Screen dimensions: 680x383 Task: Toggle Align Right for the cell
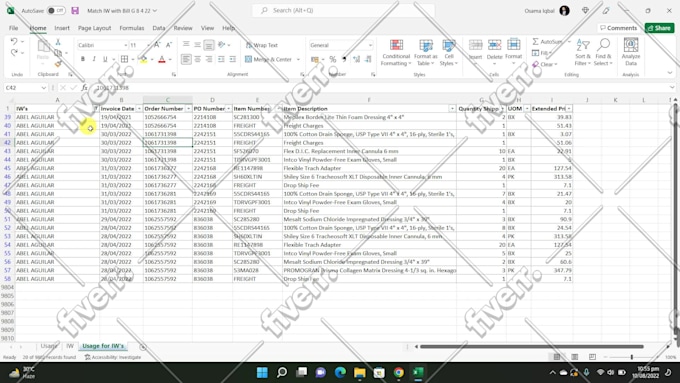coord(209,59)
